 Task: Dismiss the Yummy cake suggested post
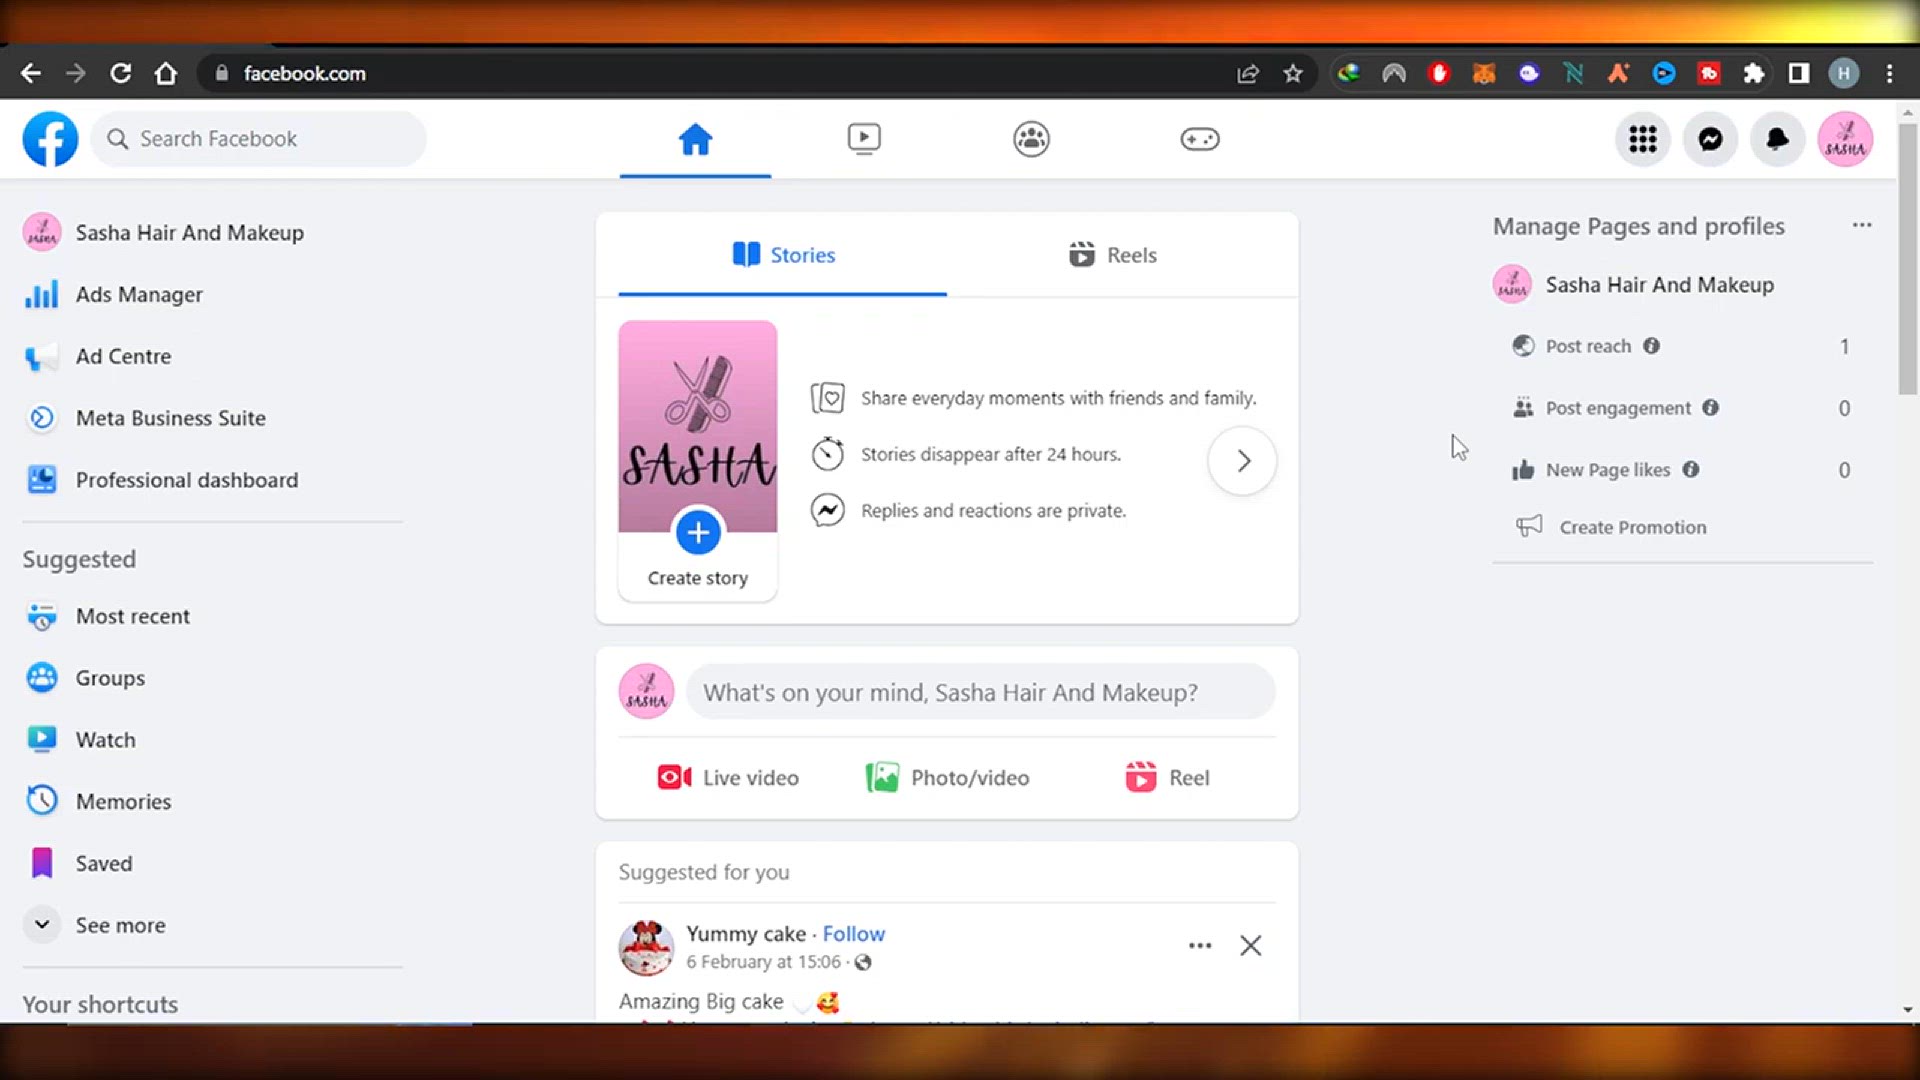(1250, 946)
